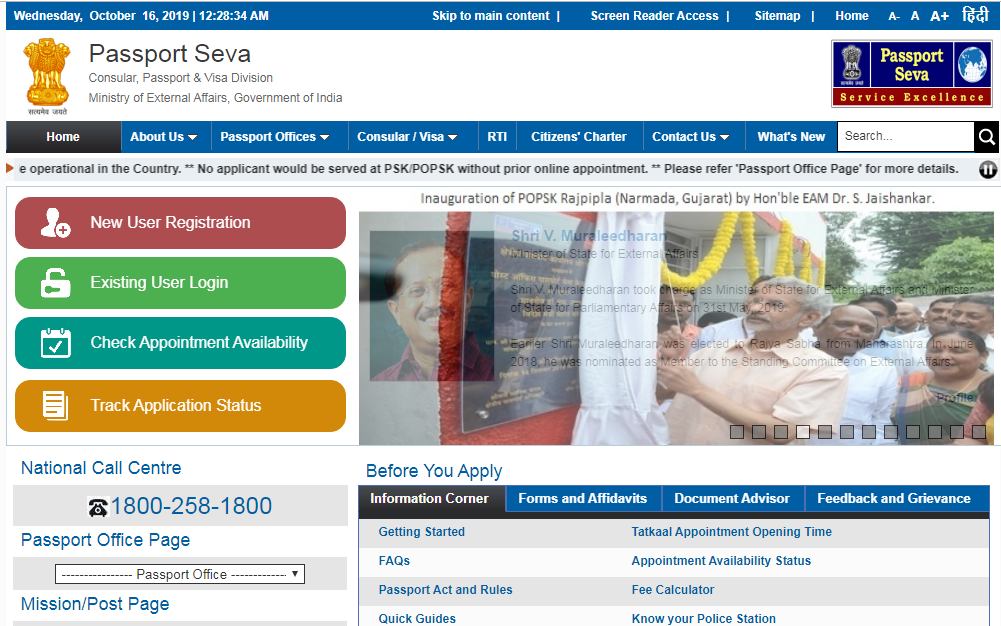
Task: Click inside the Search input field
Action: (905, 137)
